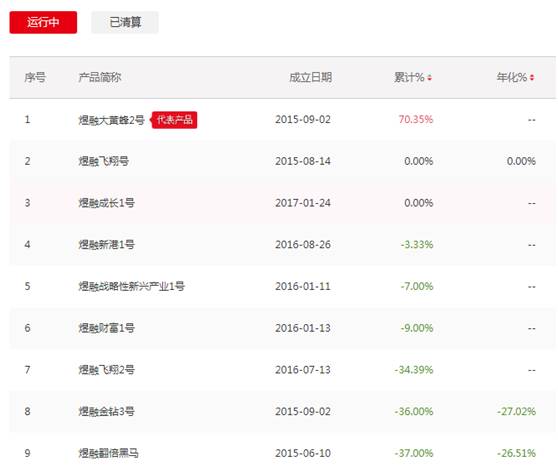Select the date 2016-07-13
Image resolution: width=558 pixels, height=468 pixels.
tap(303, 370)
